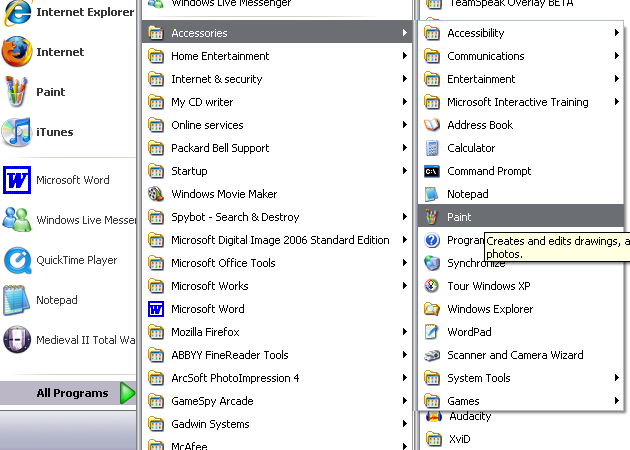Click the XviD folder icon
The image size is (630, 450).
pos(434,439)
